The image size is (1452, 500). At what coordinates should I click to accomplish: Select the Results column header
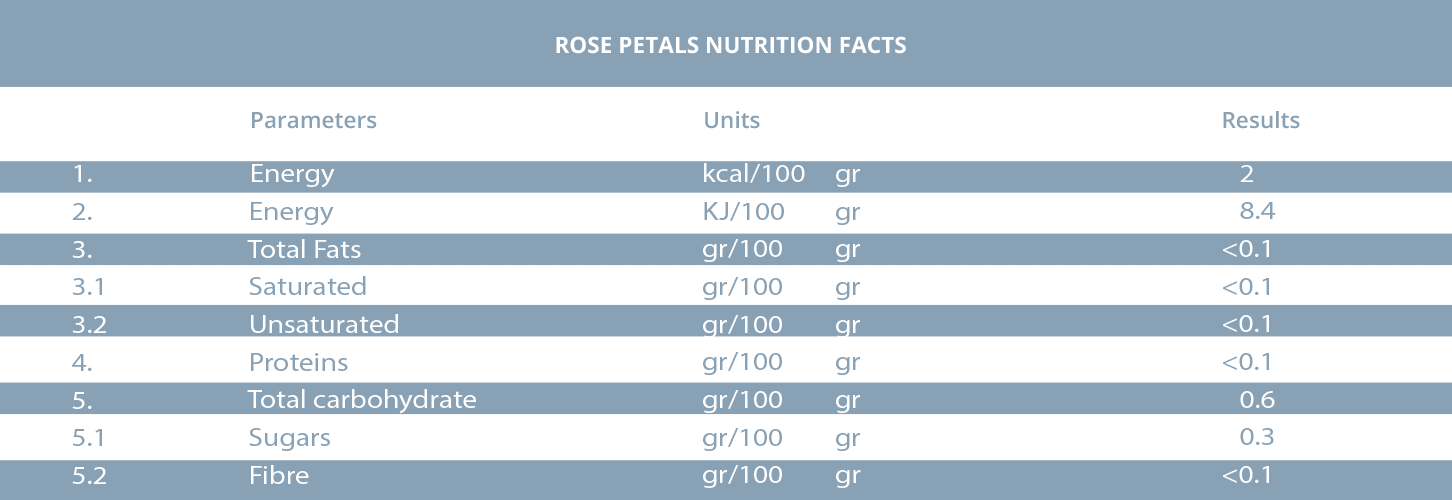1260,121
